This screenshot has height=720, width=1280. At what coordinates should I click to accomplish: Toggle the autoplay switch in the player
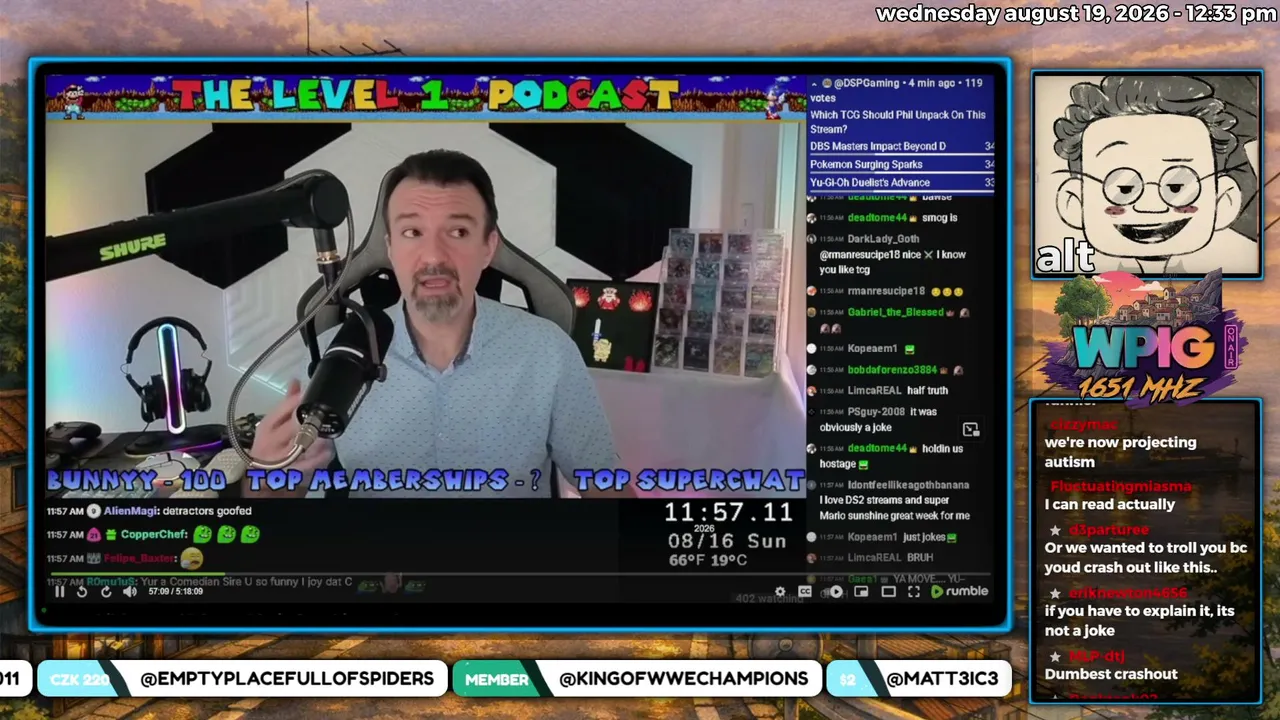[x=834, y=592]
